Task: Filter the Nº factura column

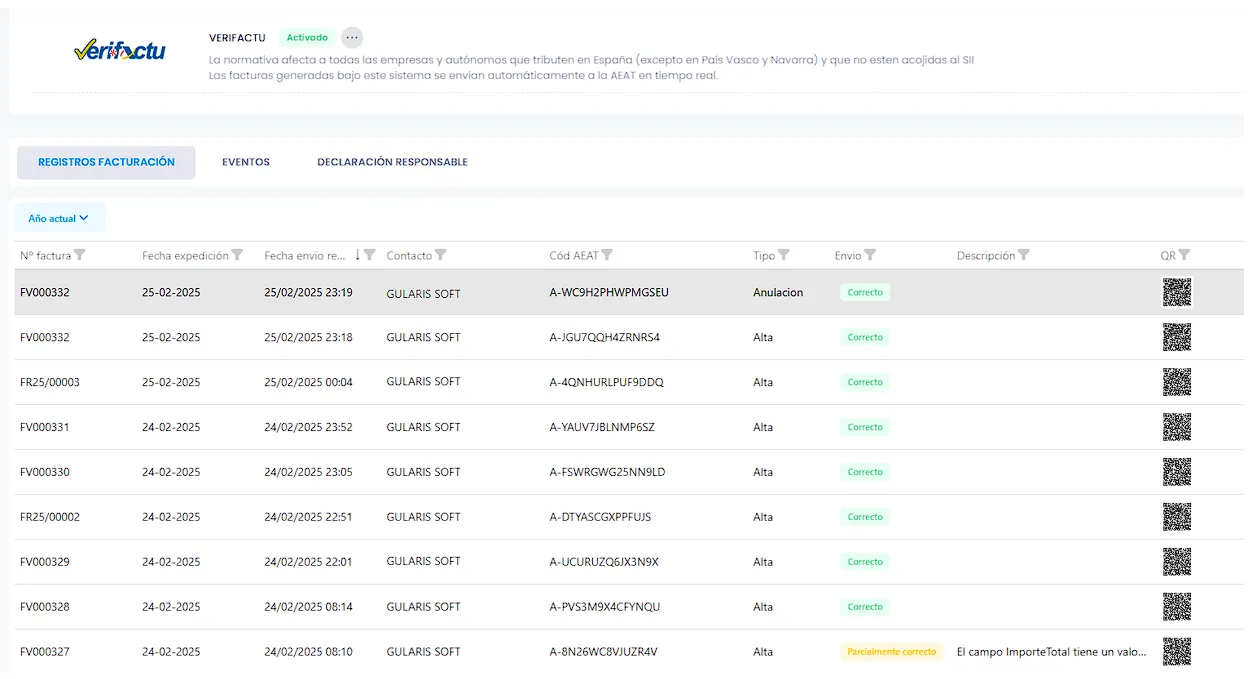Action: 80,255
